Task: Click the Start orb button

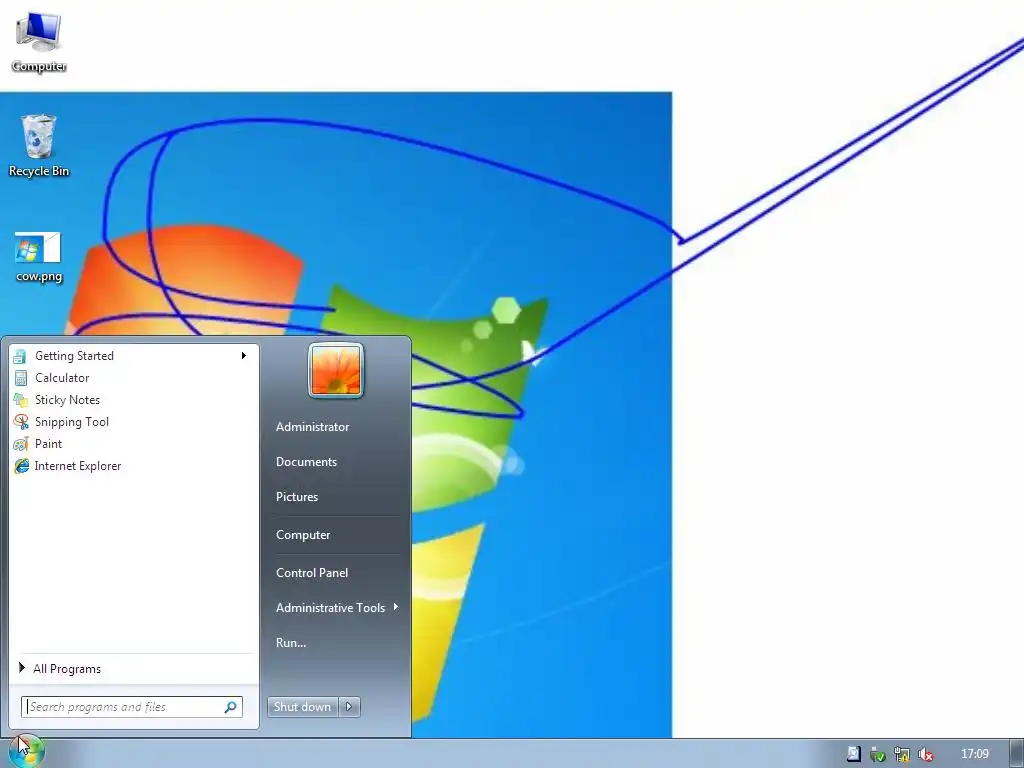Action: 25,752
